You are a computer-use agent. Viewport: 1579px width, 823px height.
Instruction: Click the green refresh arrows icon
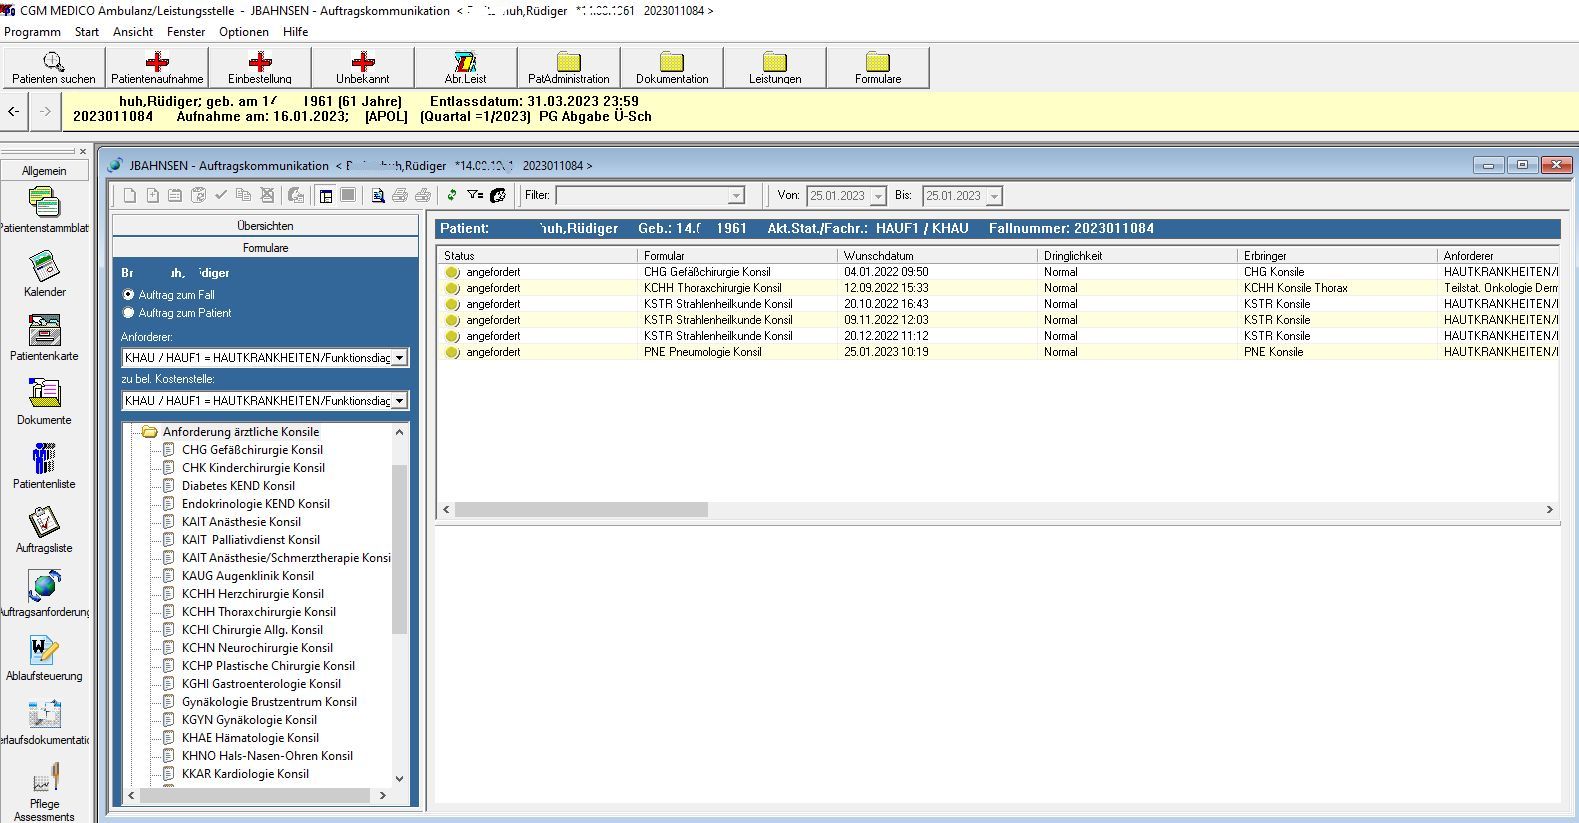(452, 195)
